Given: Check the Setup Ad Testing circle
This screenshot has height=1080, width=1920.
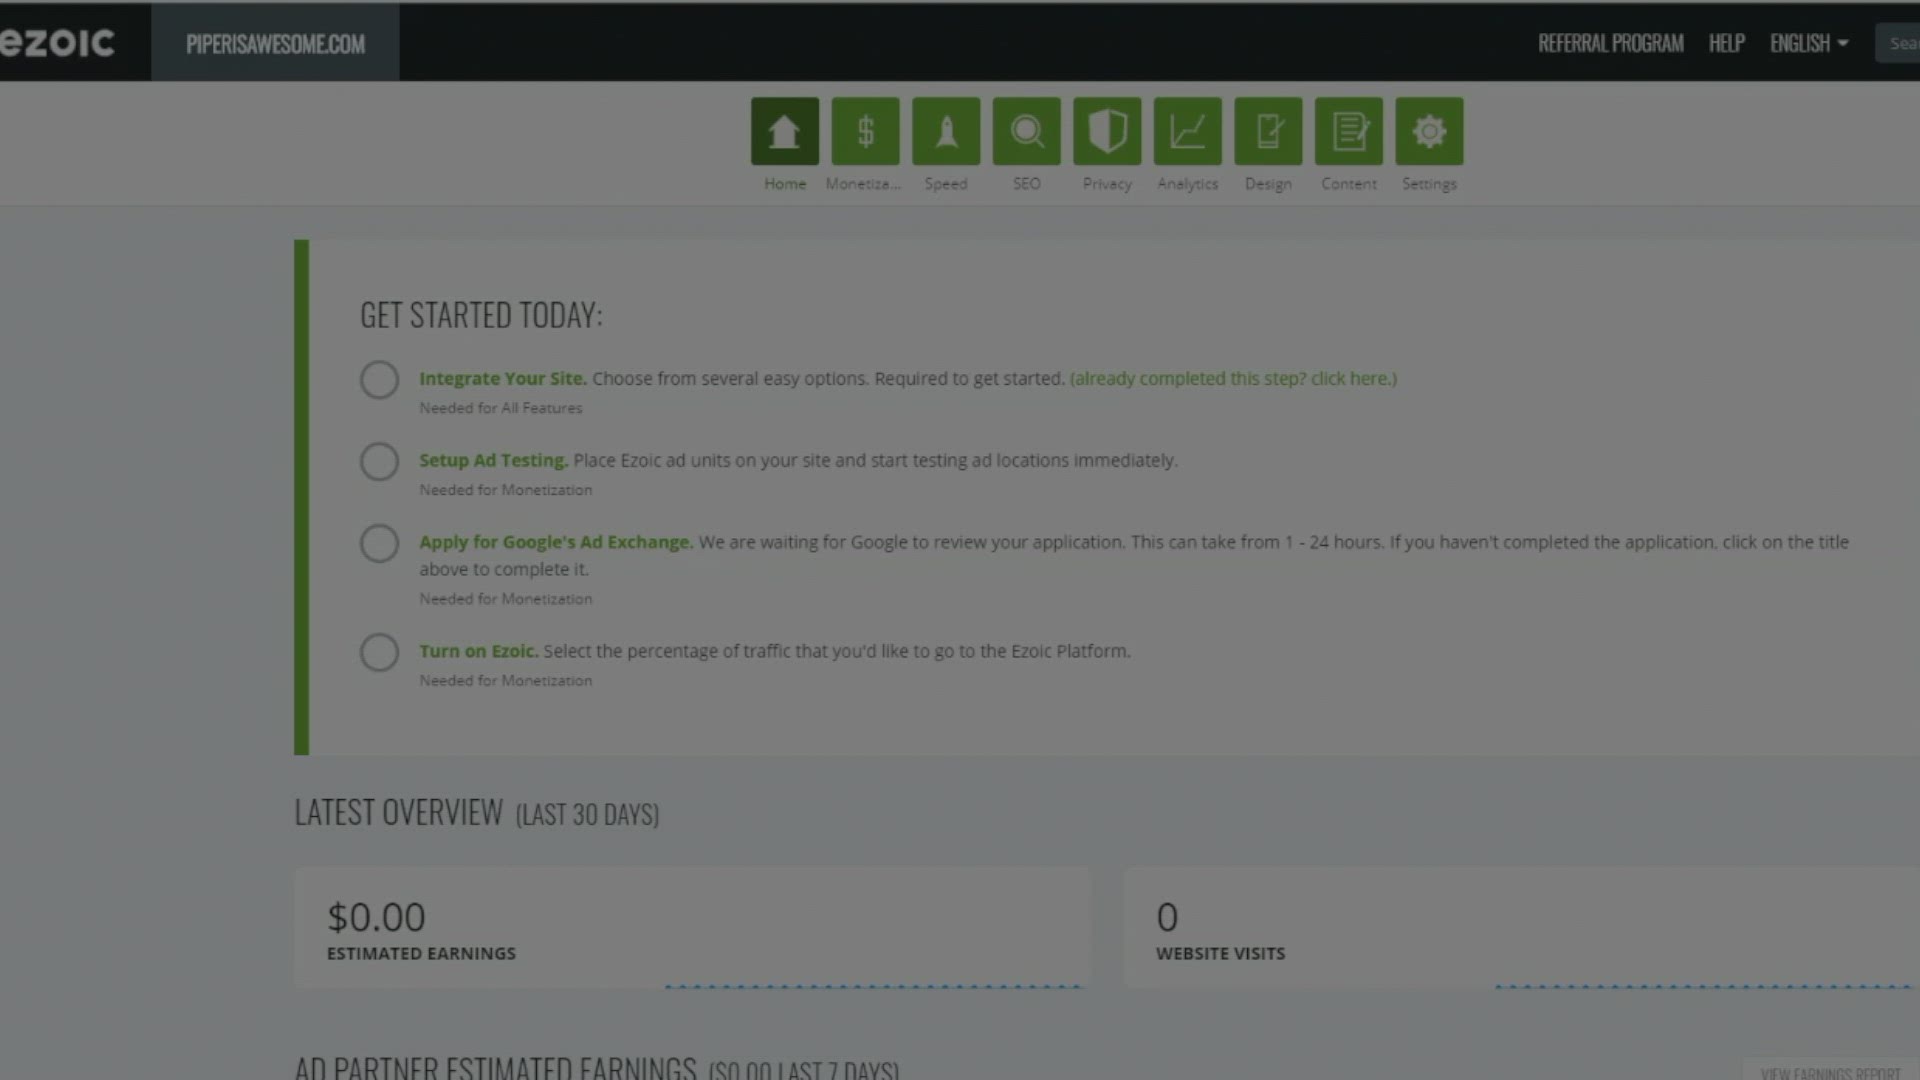Looking at the screenshot, I should [379, 462].
